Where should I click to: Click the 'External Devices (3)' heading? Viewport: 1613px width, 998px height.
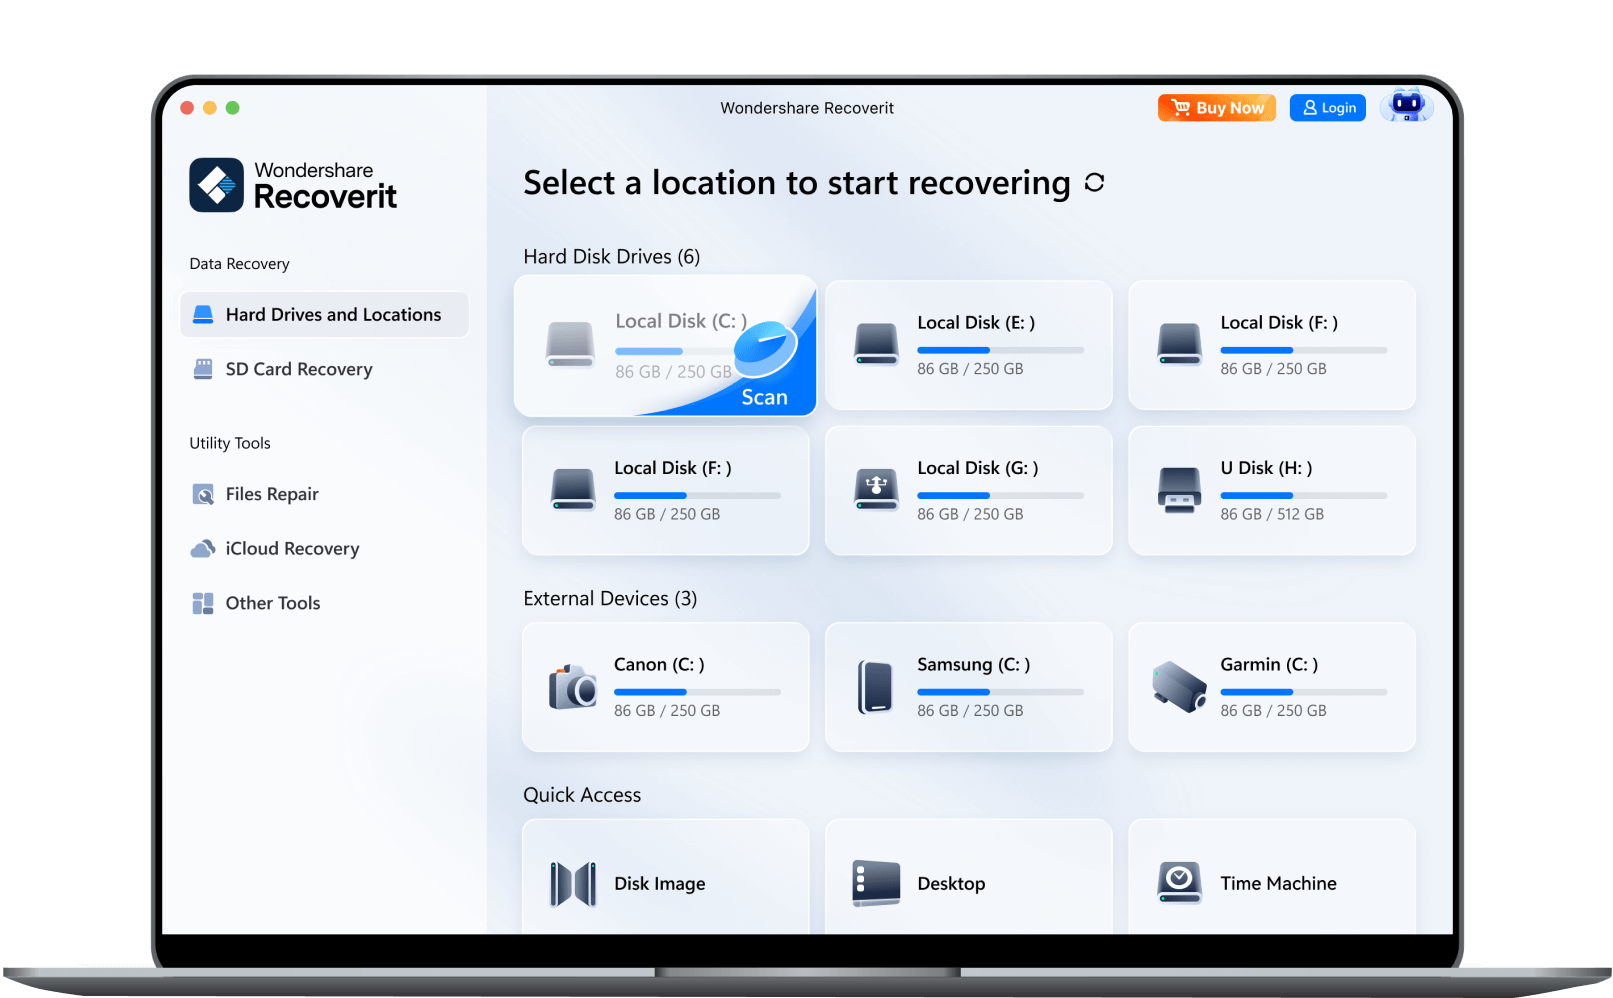[610, 598]
